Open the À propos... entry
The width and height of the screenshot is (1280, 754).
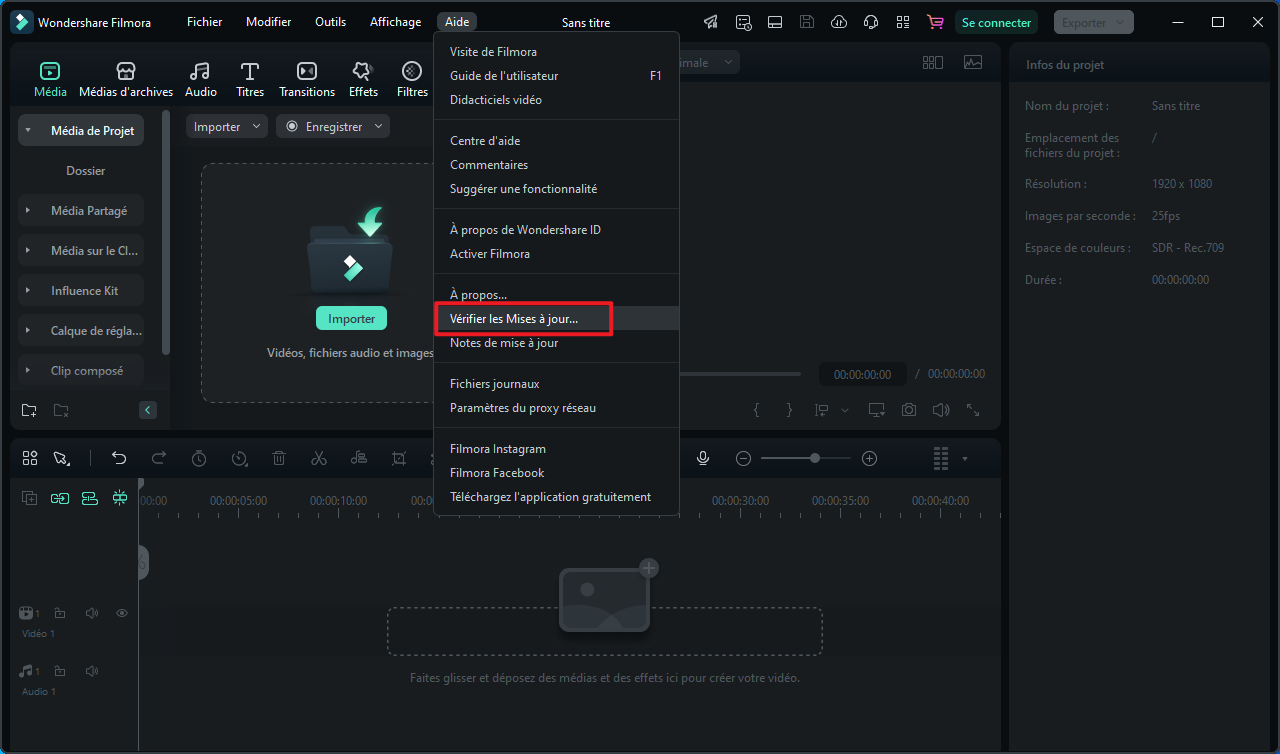[x=556, y=295]
